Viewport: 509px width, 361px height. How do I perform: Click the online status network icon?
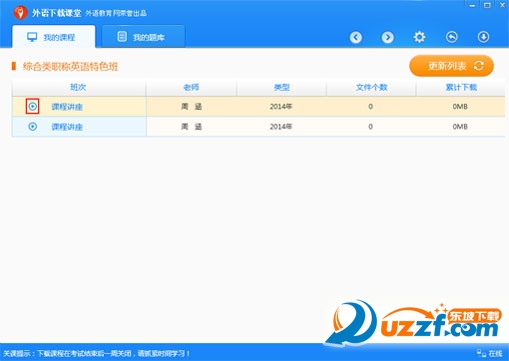(x=481, y=353)
